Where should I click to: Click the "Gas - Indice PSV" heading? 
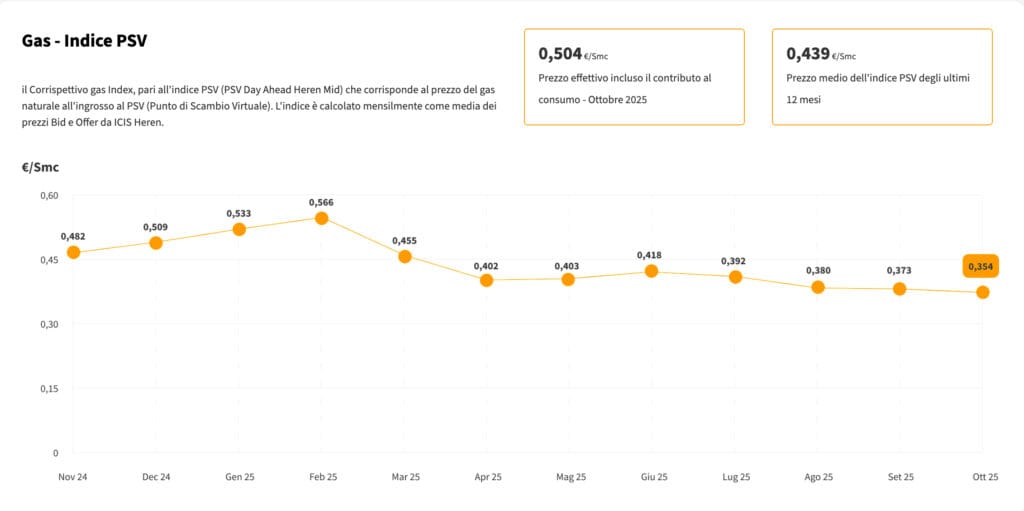pyautogui.click(x=85, y=41)
